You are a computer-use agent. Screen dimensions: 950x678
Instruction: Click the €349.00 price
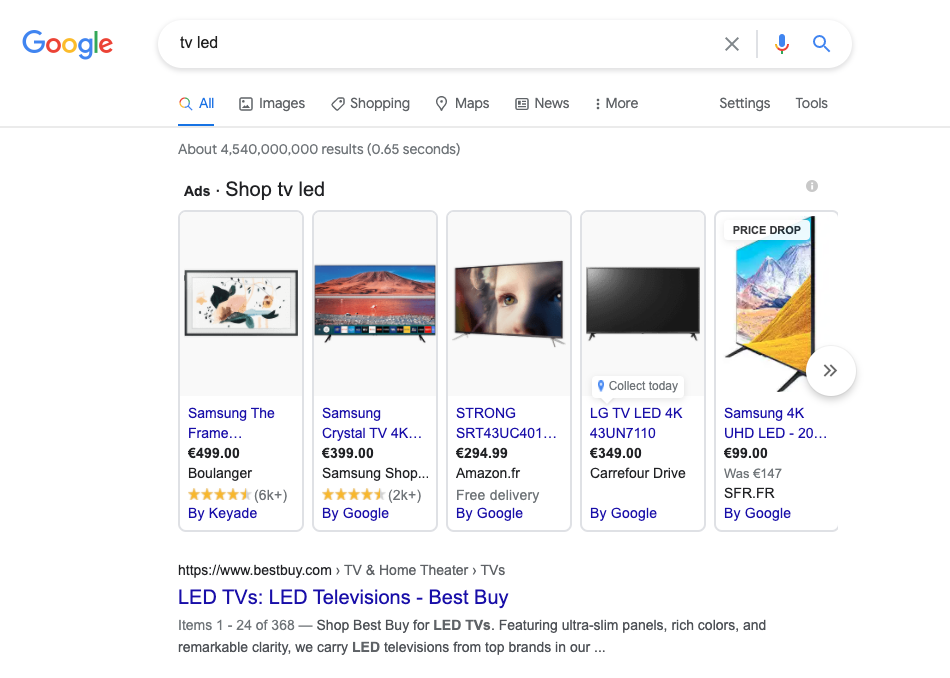pos(616,453)
